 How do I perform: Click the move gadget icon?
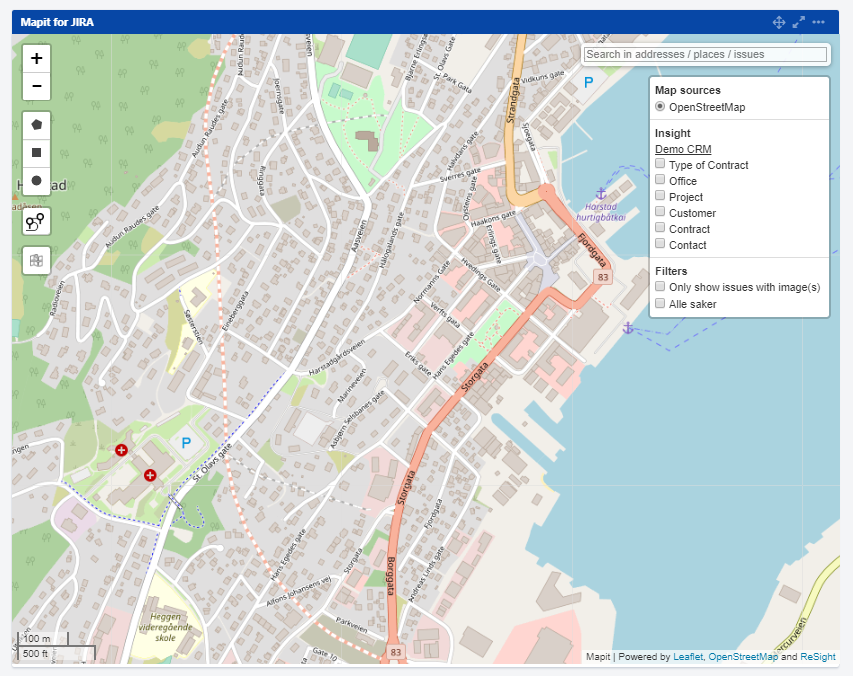(x=779, y=22)
